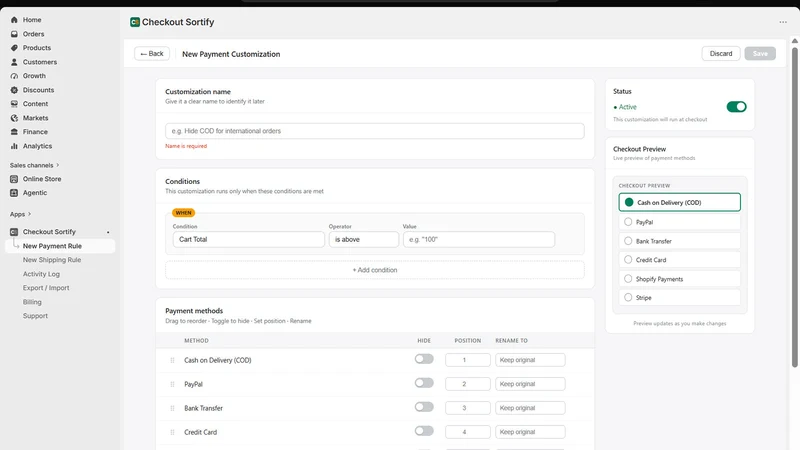Toggle hide for Credit Card method
The image size is (800, 450).
click(424, 431)
